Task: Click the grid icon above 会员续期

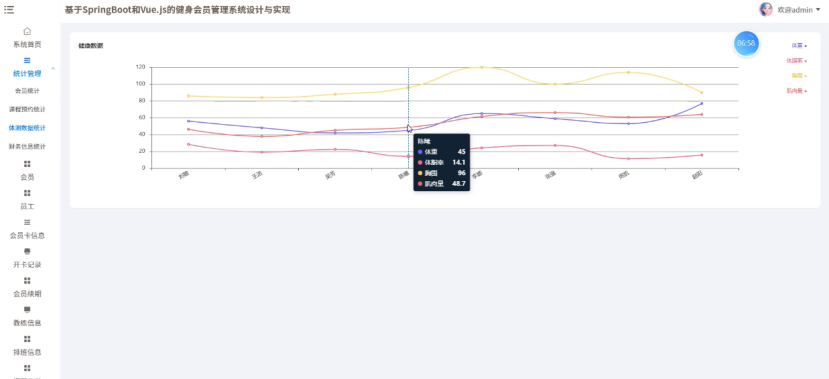Action: 27,281
